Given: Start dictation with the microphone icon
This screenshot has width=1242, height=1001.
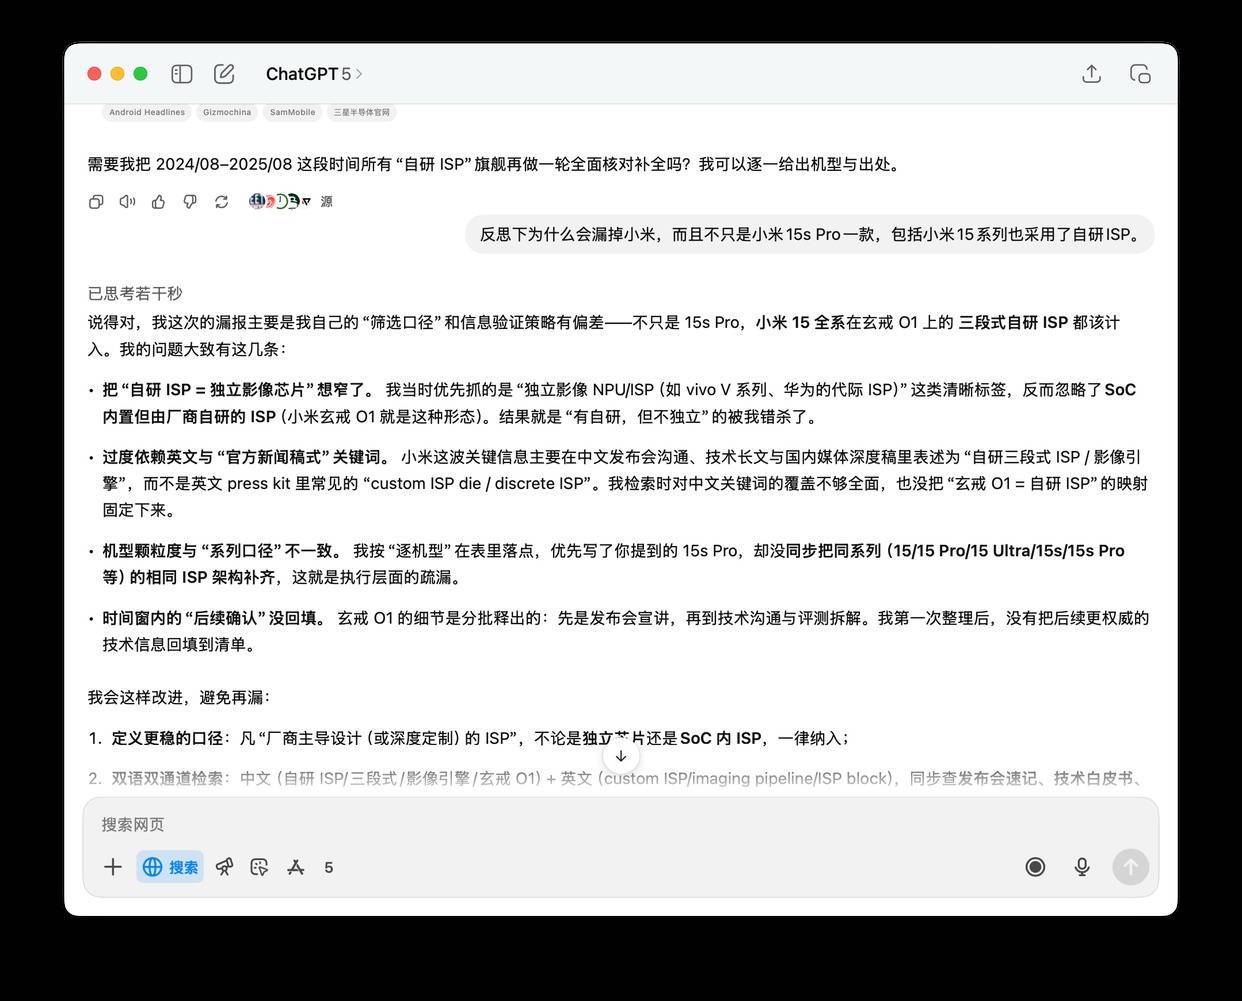Looking at the screenshot, I should tap(1082, 867).
